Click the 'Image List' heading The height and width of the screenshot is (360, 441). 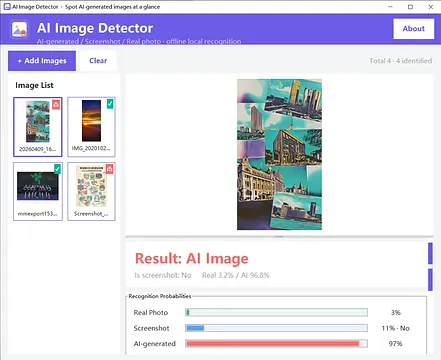point(34,85)
